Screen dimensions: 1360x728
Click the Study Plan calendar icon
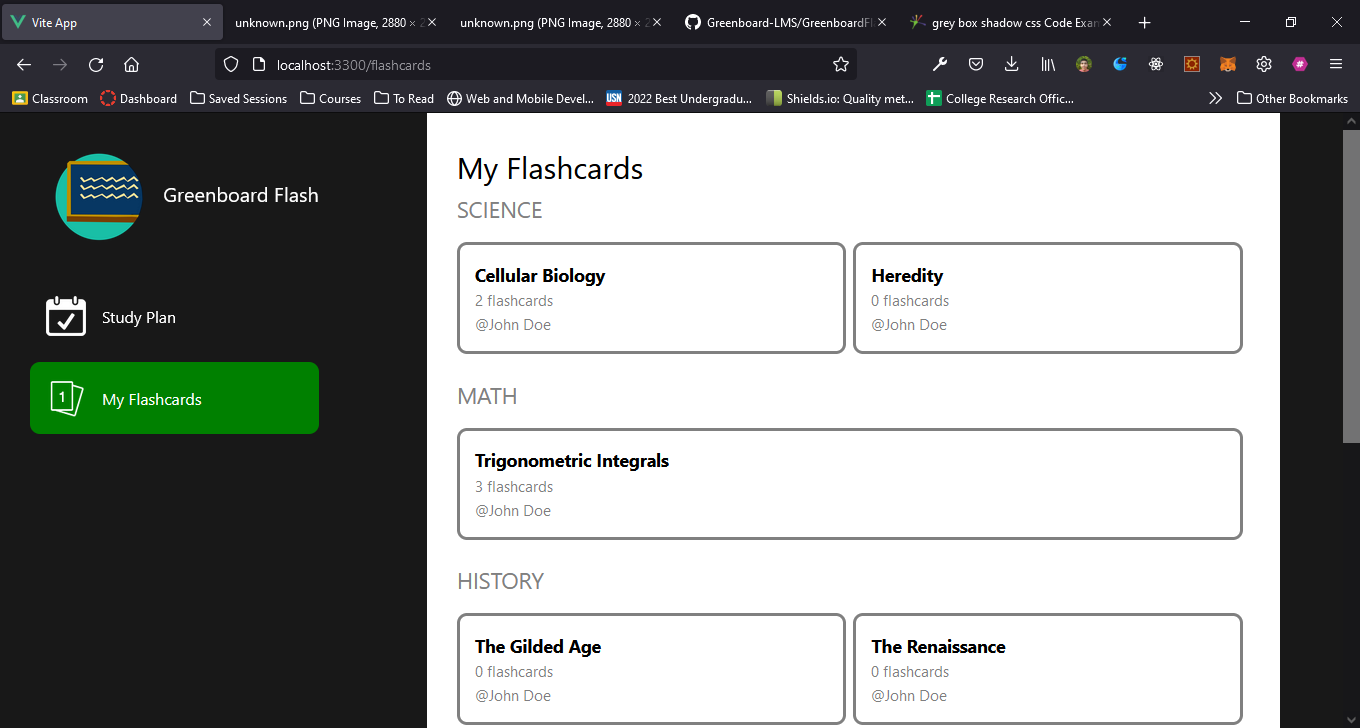pos(66,316)
